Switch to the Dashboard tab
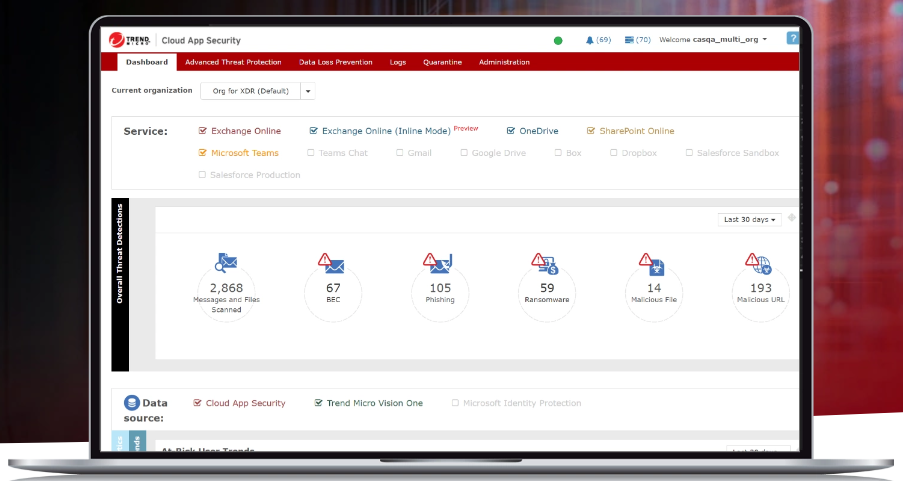Viewport: 903px width, 481px height. [147, 62]
